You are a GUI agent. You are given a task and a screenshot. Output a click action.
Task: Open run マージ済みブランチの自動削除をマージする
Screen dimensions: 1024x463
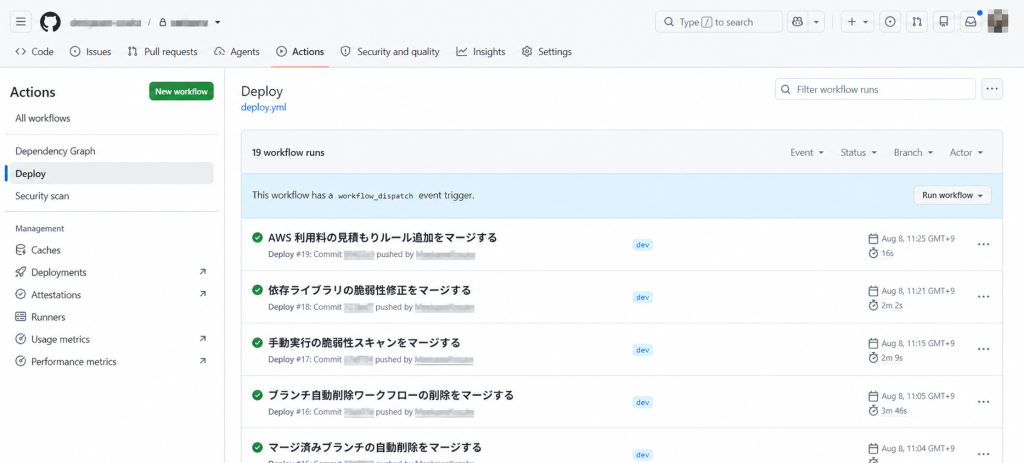coord(375,447)
